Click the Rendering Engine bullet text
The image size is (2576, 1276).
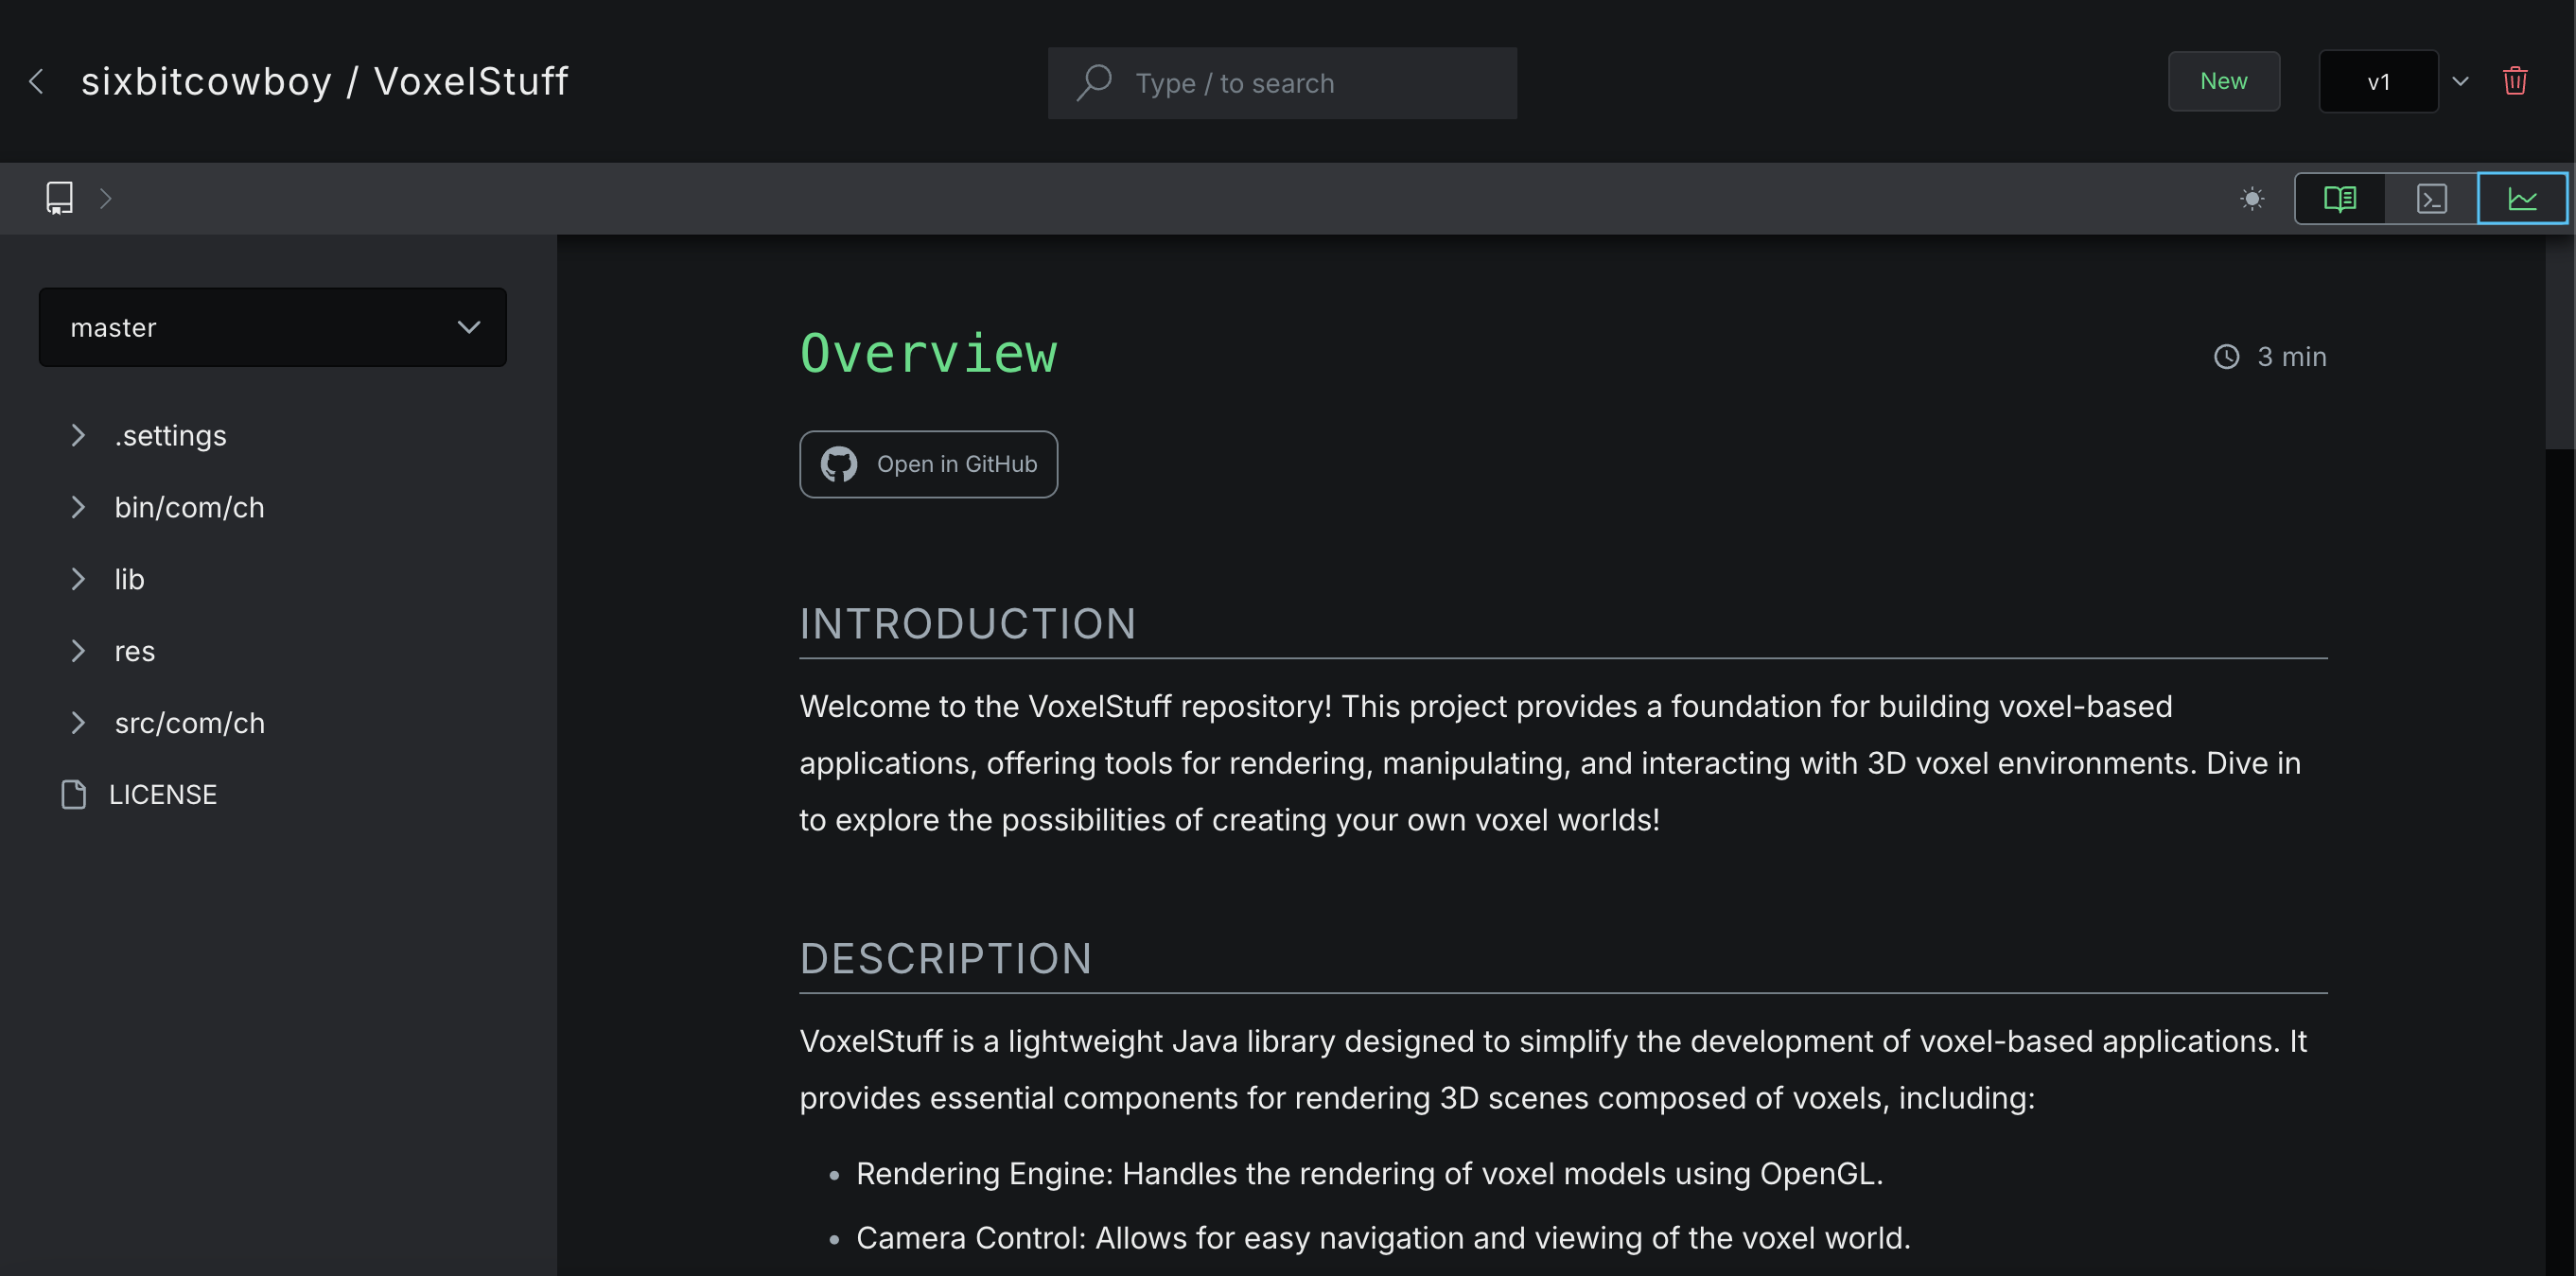click(1369, 1173)
